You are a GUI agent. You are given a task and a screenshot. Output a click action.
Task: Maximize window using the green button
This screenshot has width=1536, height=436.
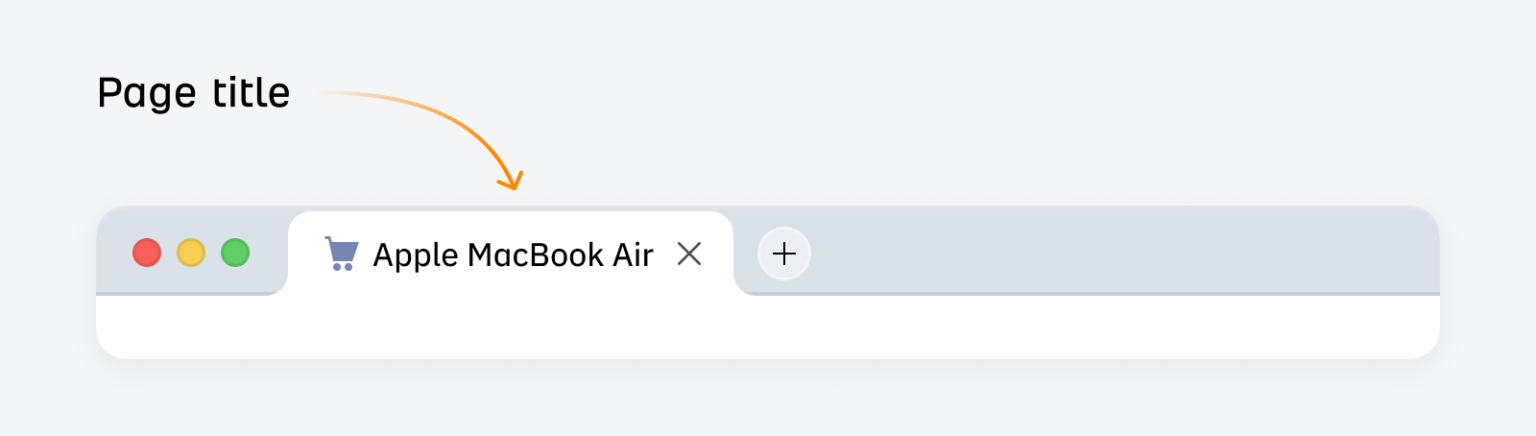coord(235,253)
